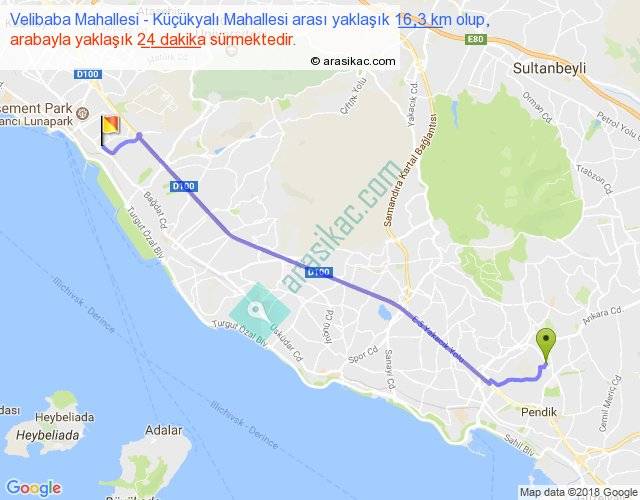Click the large green forest park area
Viewport: 640px width, 500px height.
(500, 171)
